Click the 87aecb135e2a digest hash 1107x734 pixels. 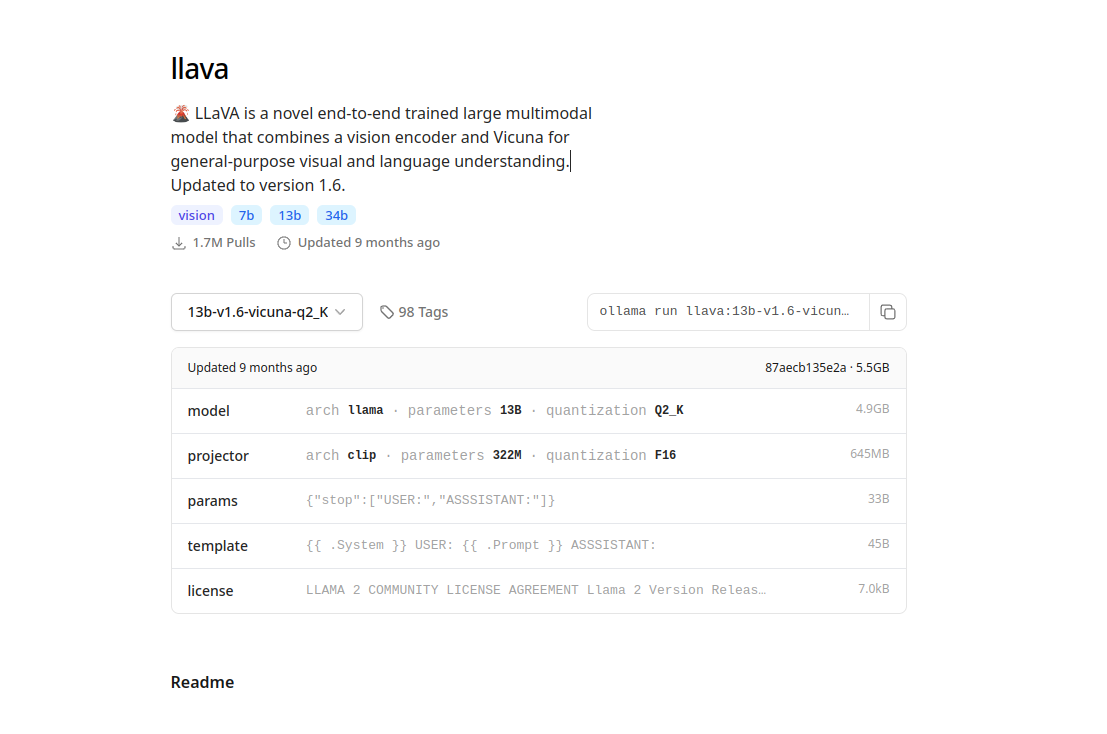pyautogui.click(x=805, y=368)
